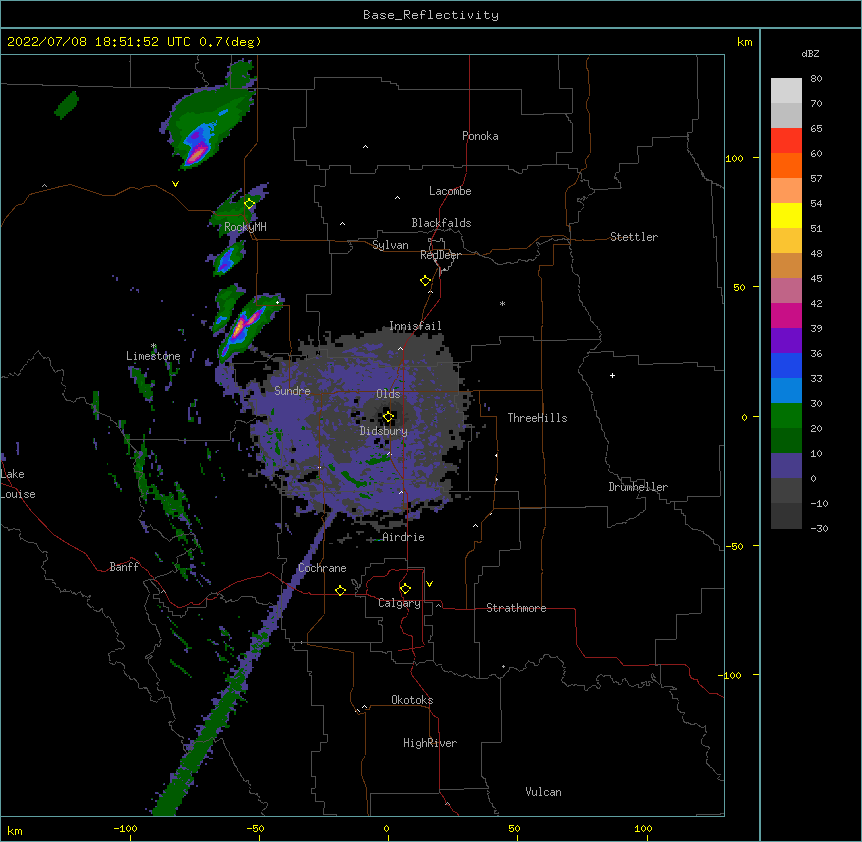Image resolution: width=862 pixels, height=842 pixels.
Task: Select the yellow swatch on the dBZ legend
Action: coord(786,215)
